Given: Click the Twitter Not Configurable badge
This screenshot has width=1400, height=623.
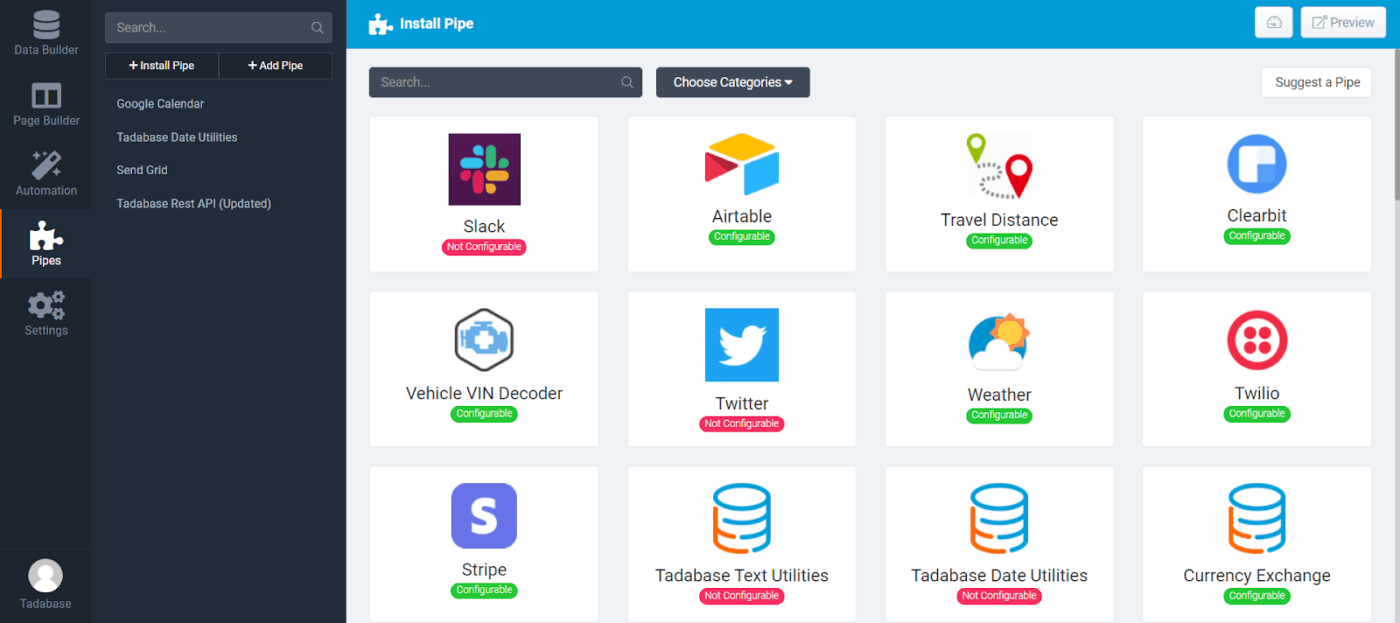Looking at the screenshot, I should click(x=742, y=424).
